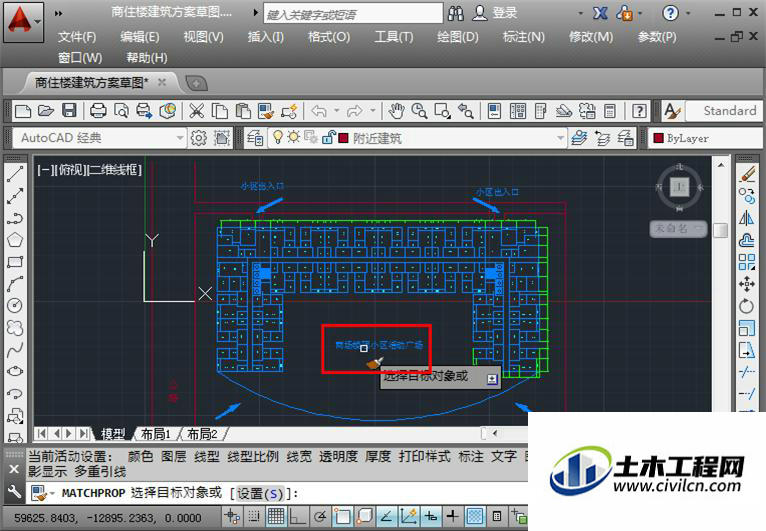Select the Mirror modify tool
The image size is (766, 531).
pos(747,218)
